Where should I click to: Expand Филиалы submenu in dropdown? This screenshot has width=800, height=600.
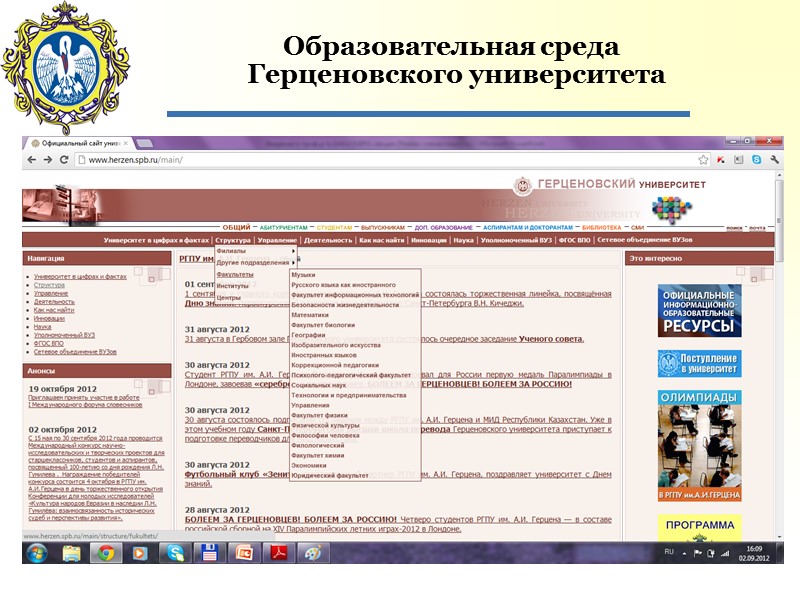pyautogui.click(x=255, y=251)
